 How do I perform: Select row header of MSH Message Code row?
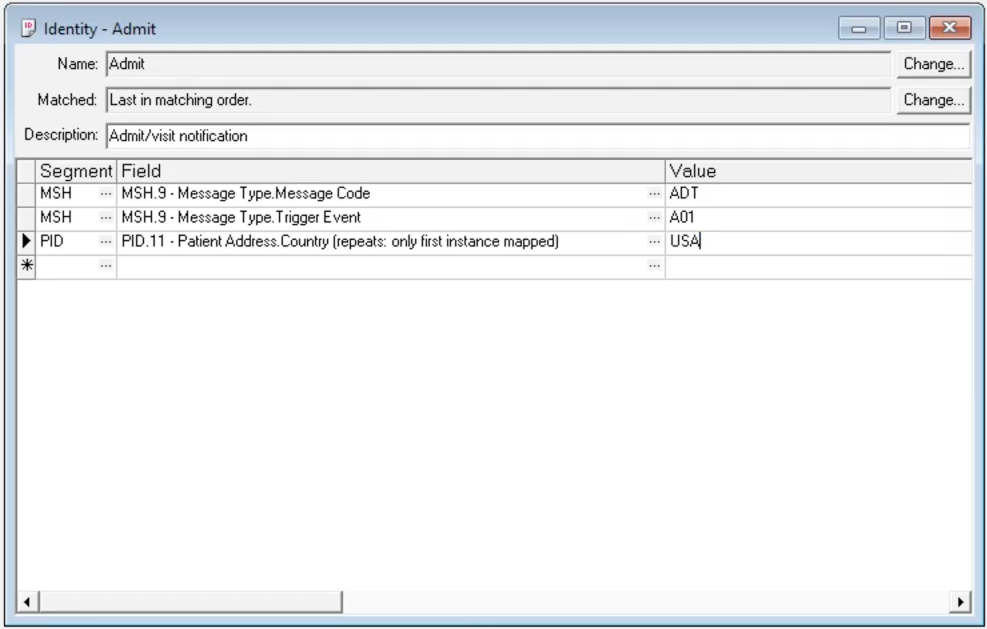click(x=26, y=194)
